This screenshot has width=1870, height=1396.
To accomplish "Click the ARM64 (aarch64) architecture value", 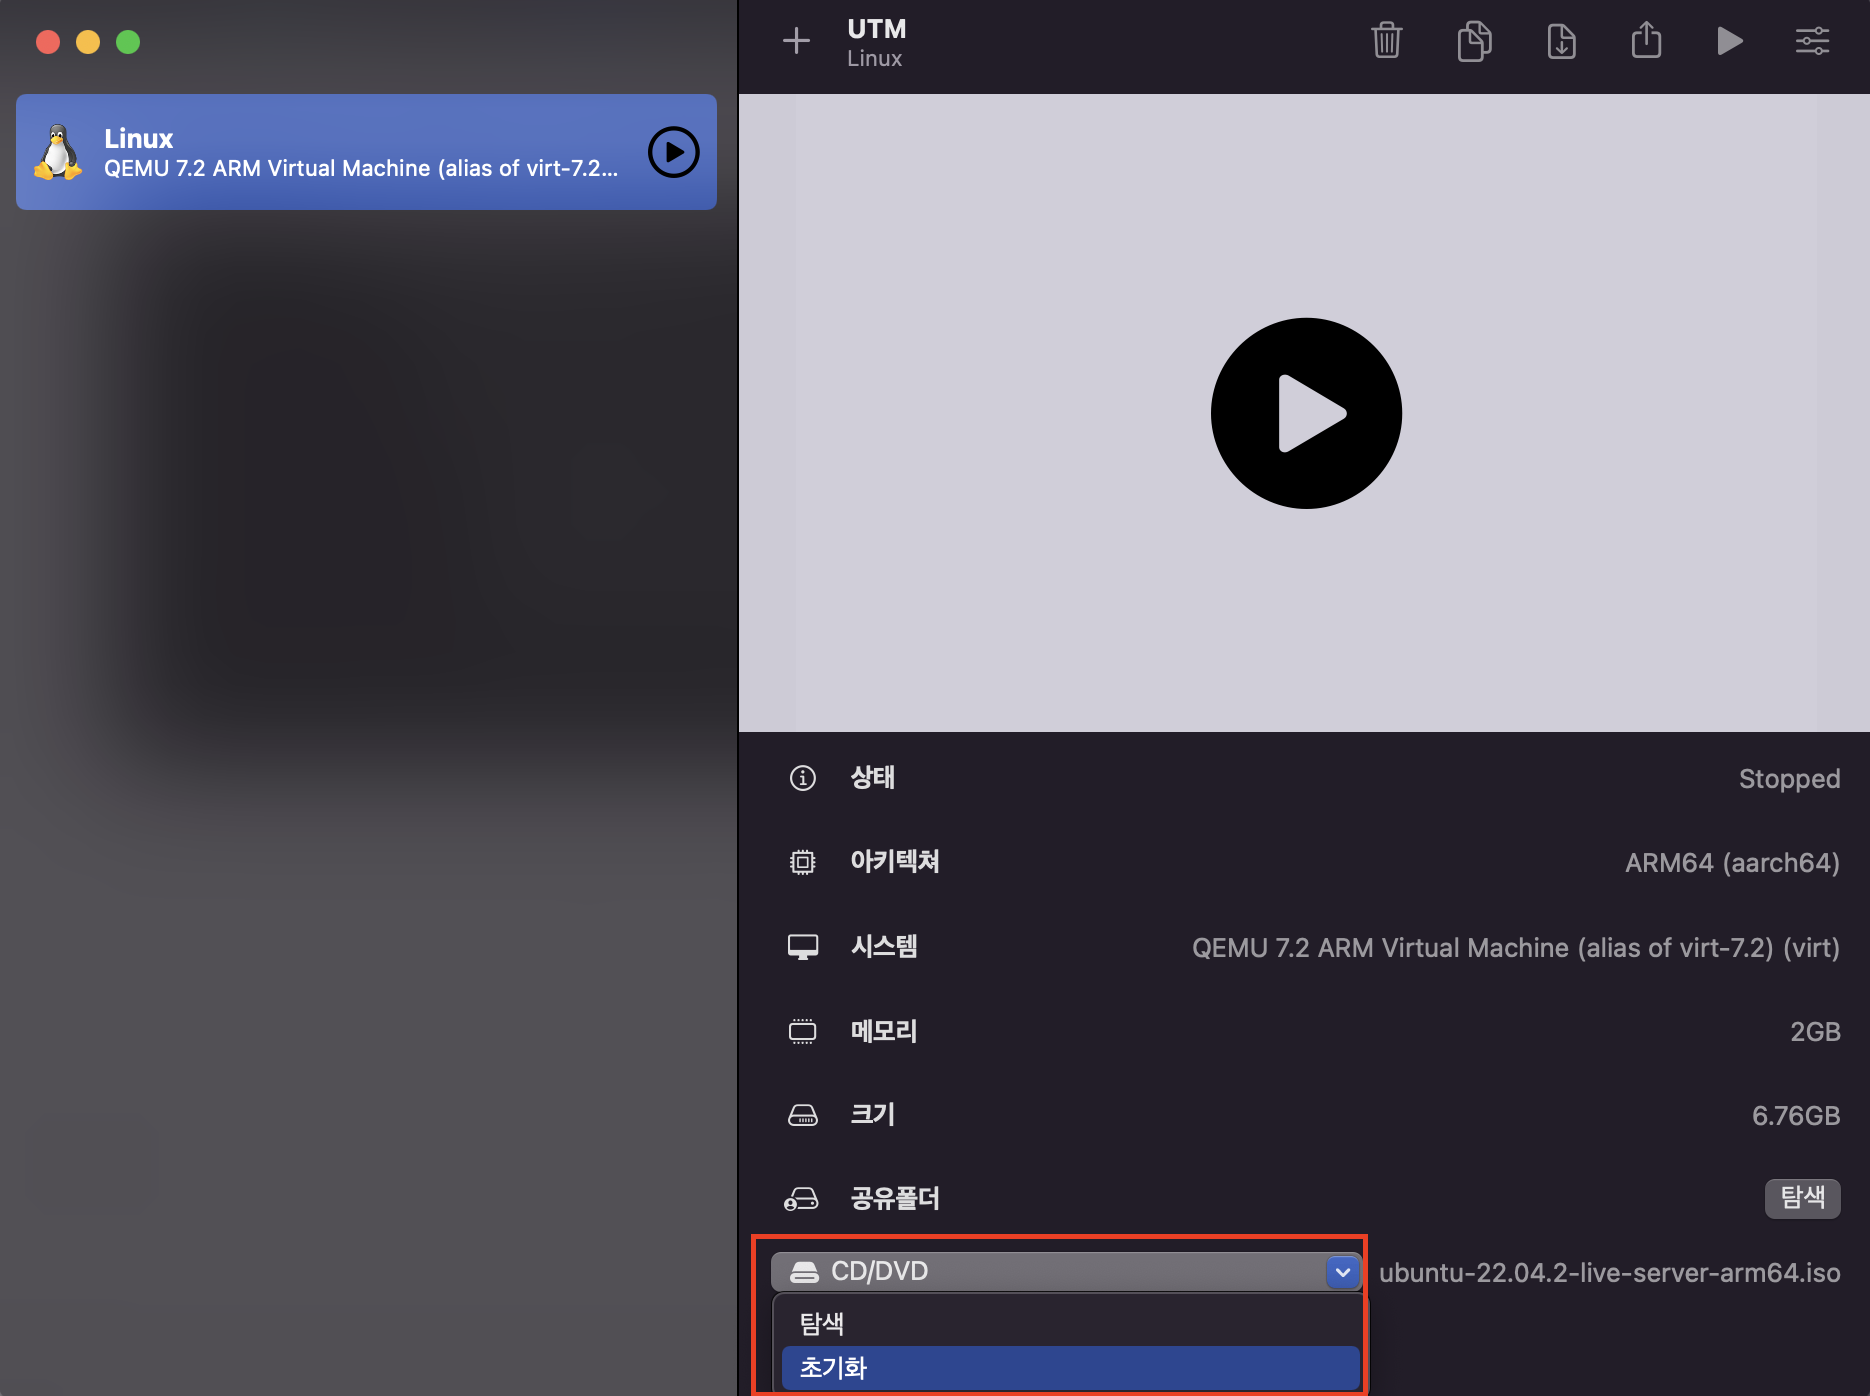I will click(1732, 863).
